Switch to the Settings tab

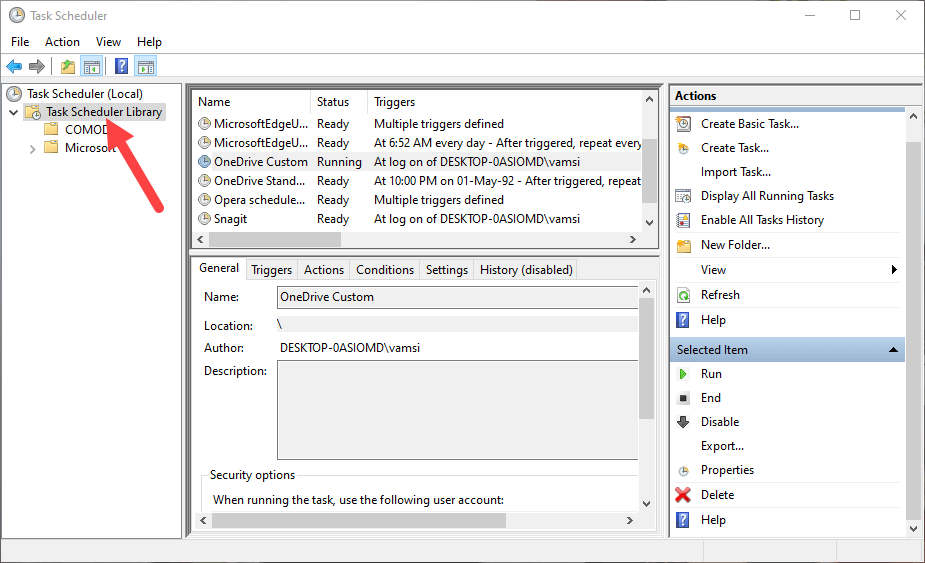point(447,270)
